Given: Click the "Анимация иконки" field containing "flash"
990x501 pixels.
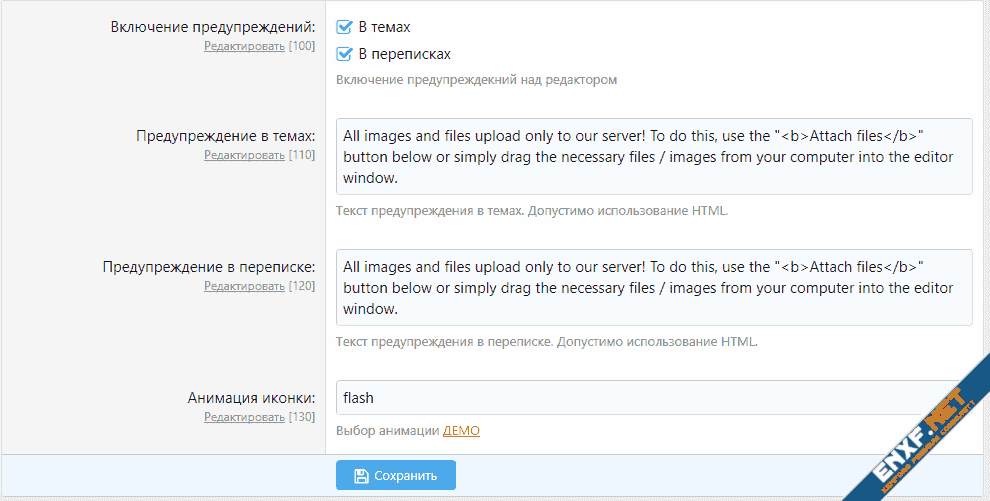Looking at the screenshot, I should click(x=640, y=397).
